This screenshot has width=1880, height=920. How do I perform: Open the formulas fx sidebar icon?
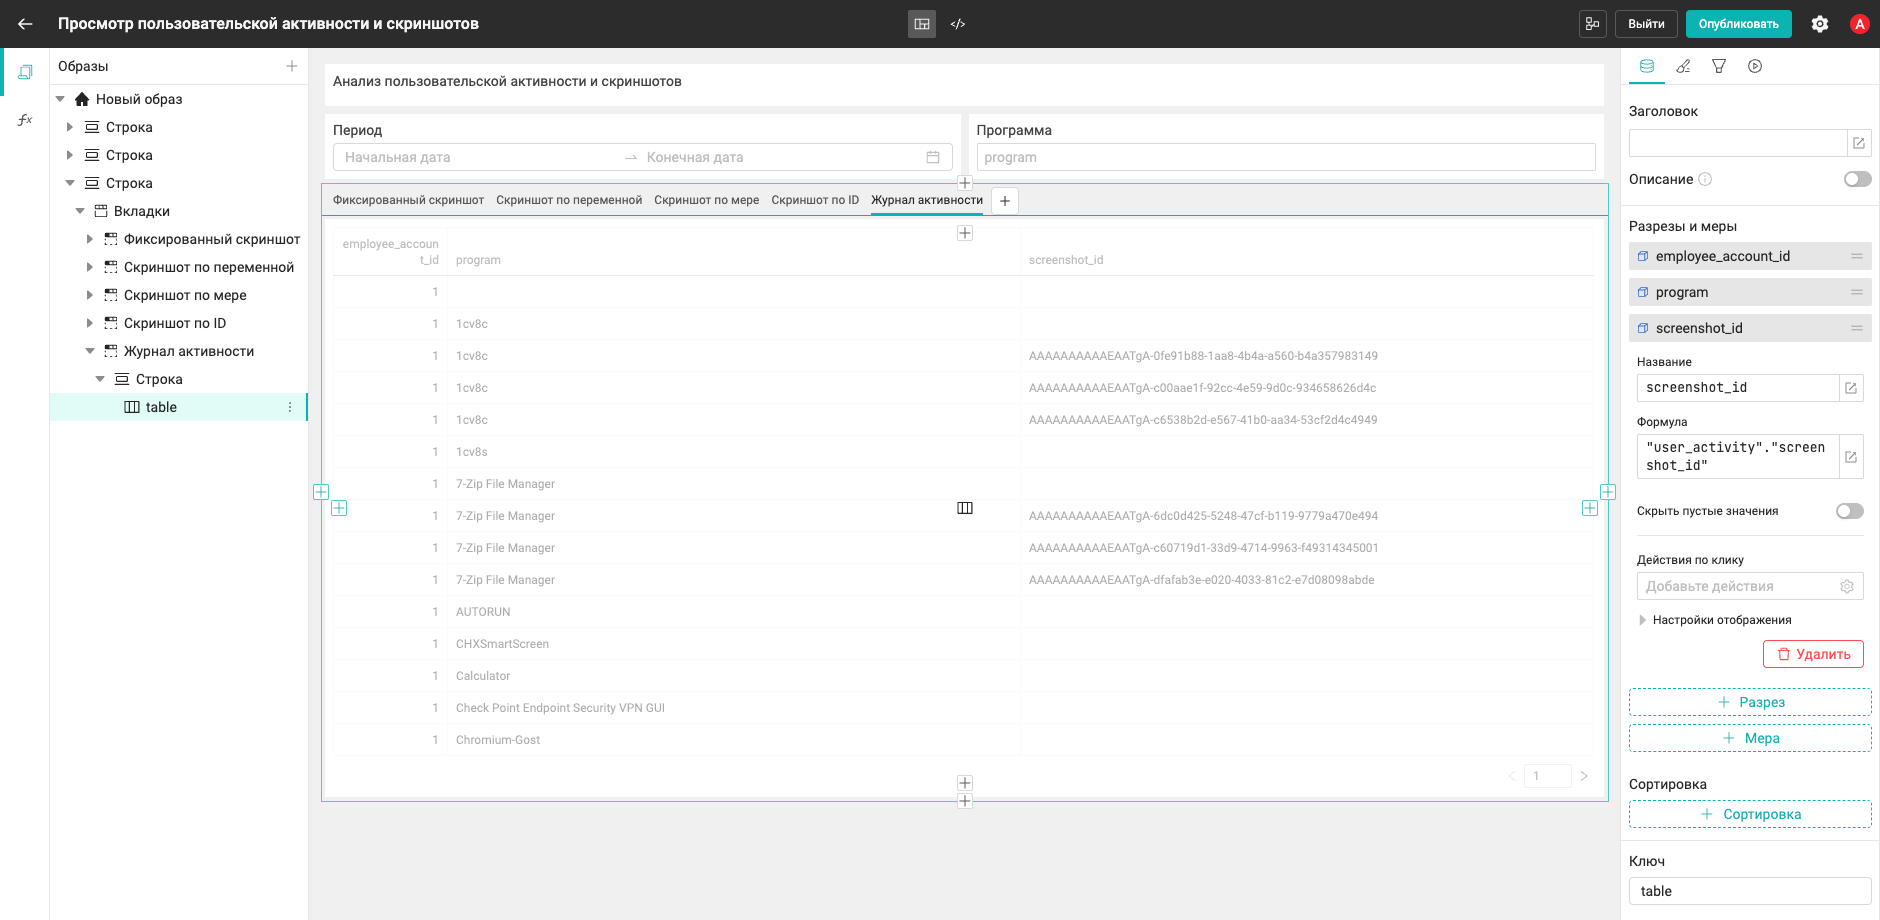25,120
